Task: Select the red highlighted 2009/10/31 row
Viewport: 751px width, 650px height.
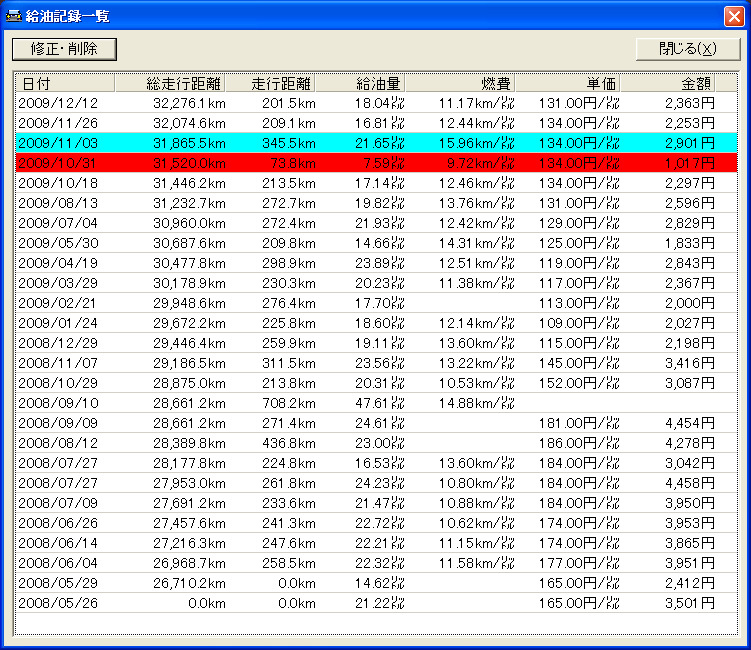Action: (x=375, y=163)
